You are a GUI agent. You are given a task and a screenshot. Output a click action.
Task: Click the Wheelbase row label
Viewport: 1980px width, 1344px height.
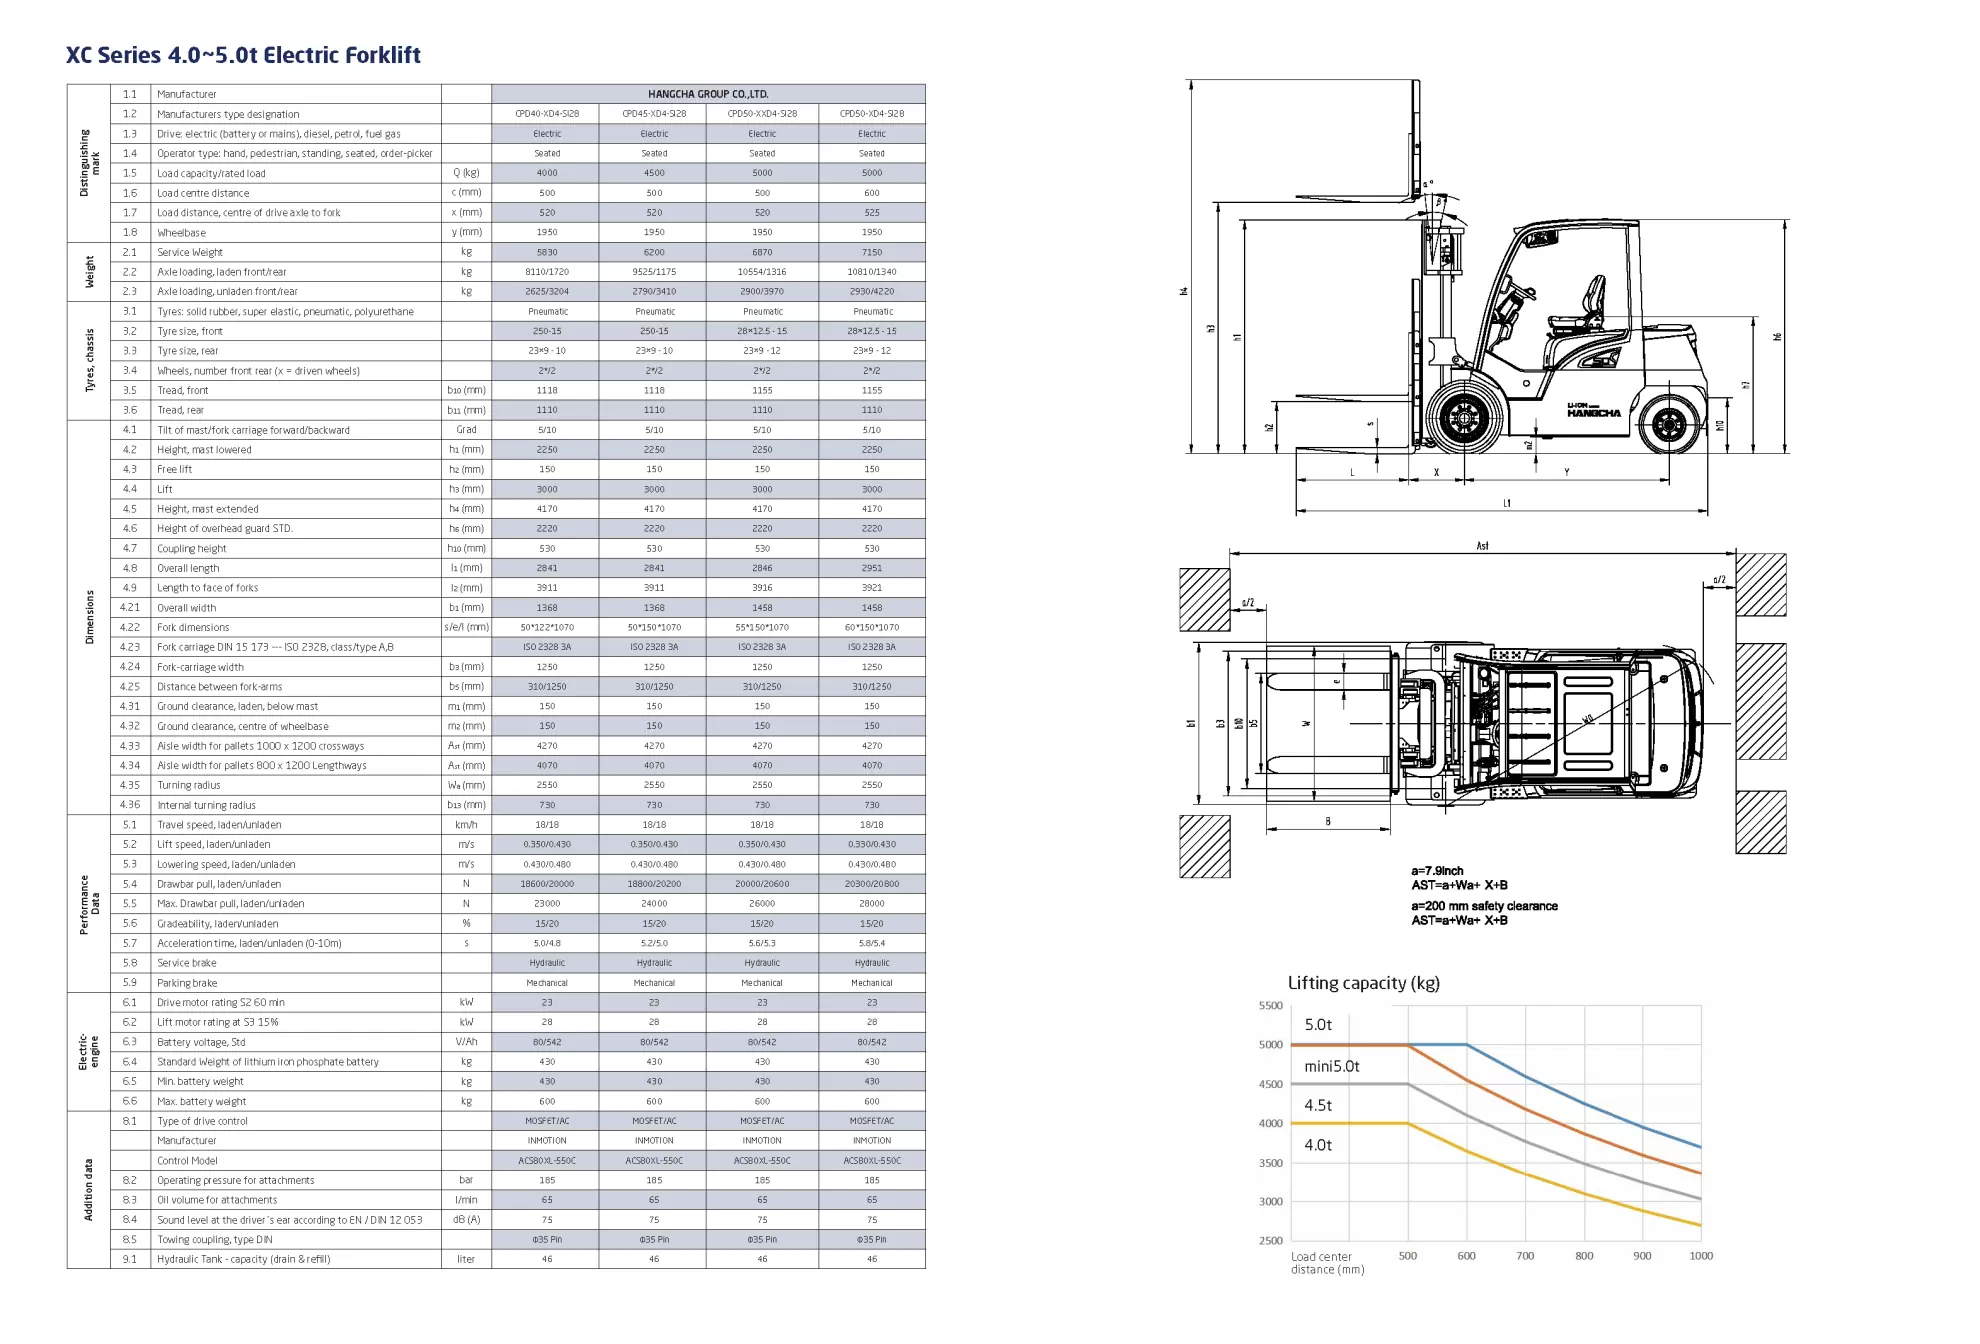pyautogui.click(x=181, y=233)
